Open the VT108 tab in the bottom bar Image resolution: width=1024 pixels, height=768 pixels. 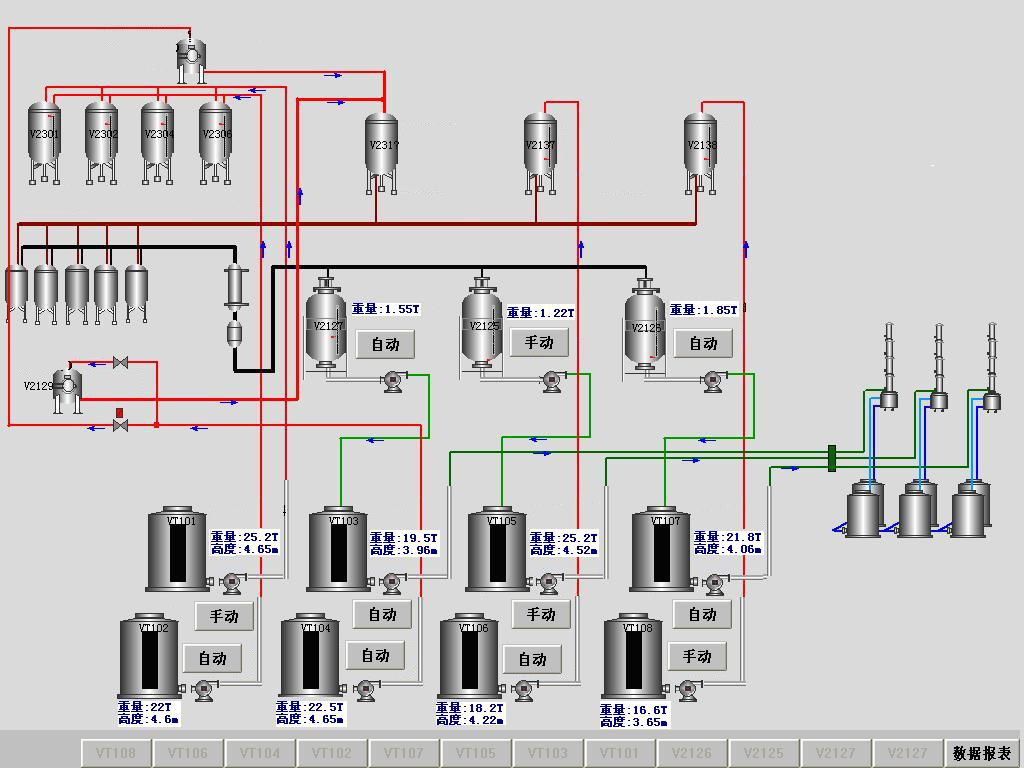(x=116, y=753)
